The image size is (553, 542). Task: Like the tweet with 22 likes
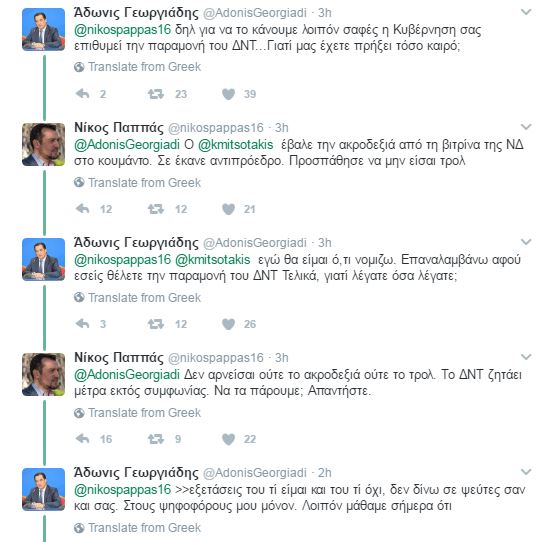(229, 439)
